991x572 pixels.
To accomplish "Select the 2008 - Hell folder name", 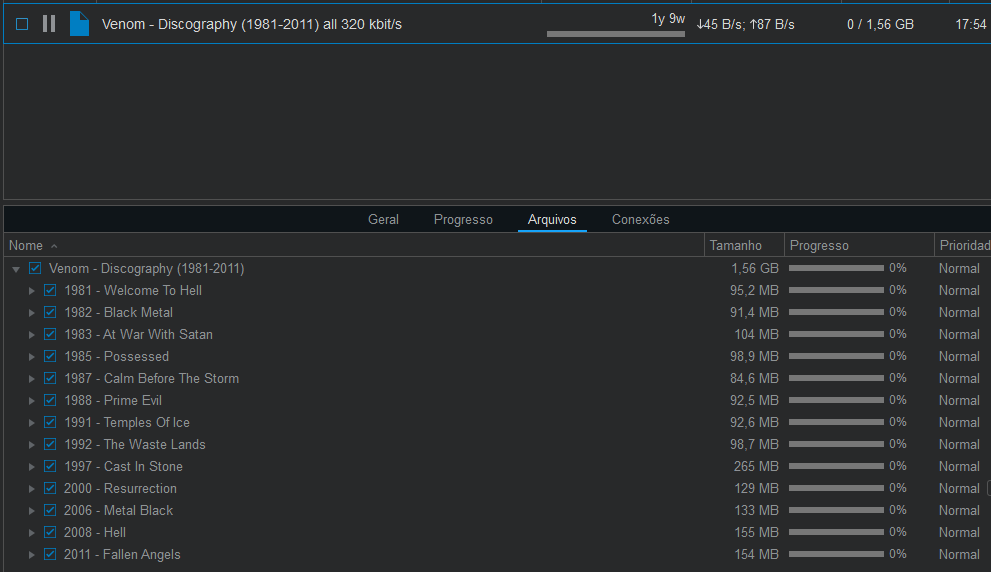I will click(95, 532).
